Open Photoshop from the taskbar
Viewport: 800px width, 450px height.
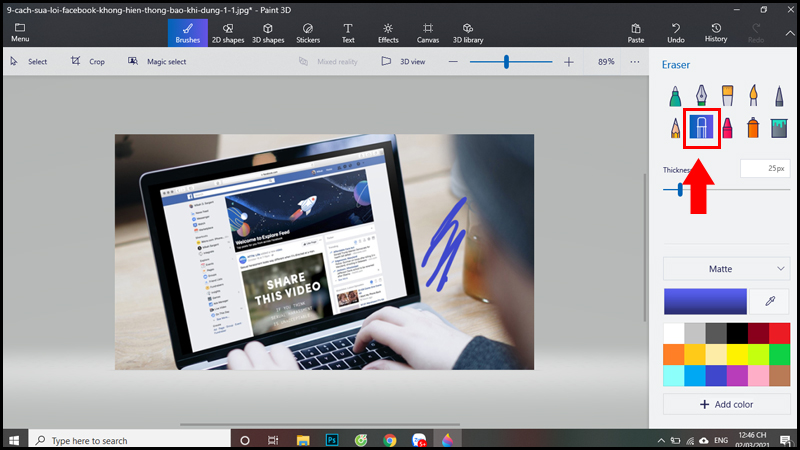(x=332, y=440)
